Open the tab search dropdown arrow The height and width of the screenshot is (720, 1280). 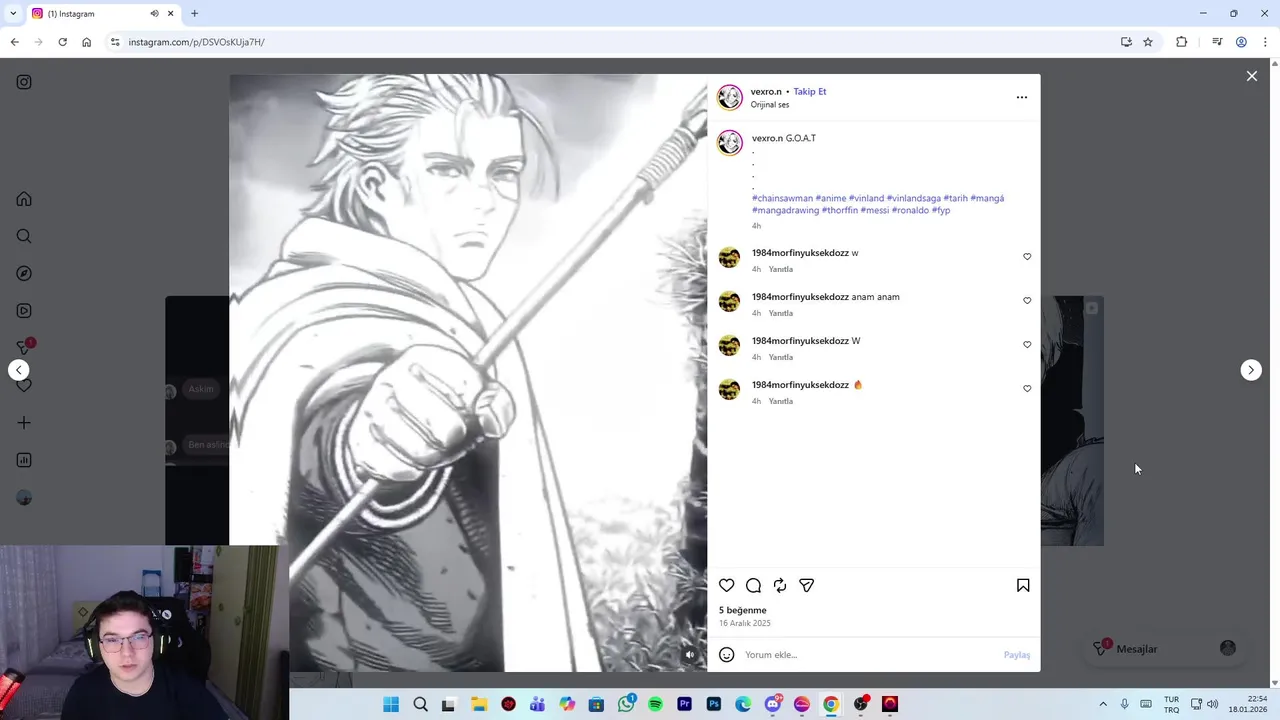click(x=12, y=13)
